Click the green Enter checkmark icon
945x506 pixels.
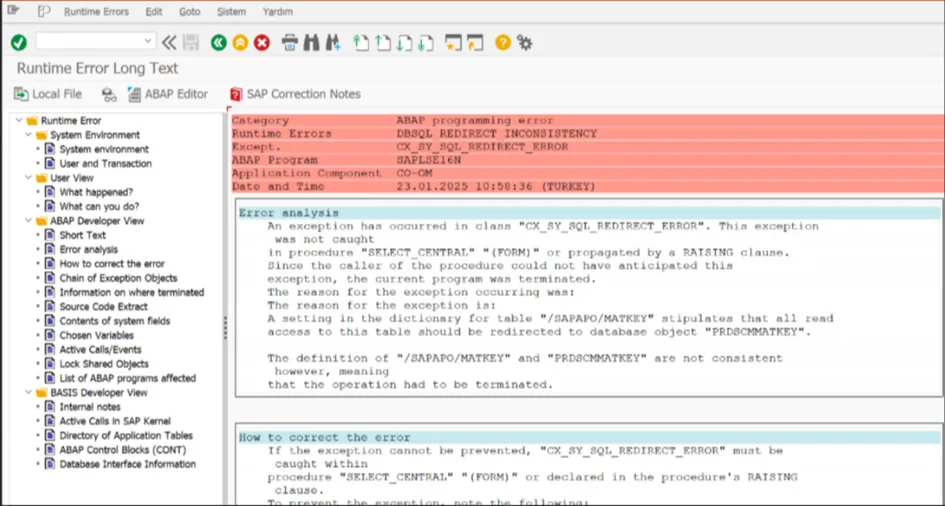(x=19, y=42)
